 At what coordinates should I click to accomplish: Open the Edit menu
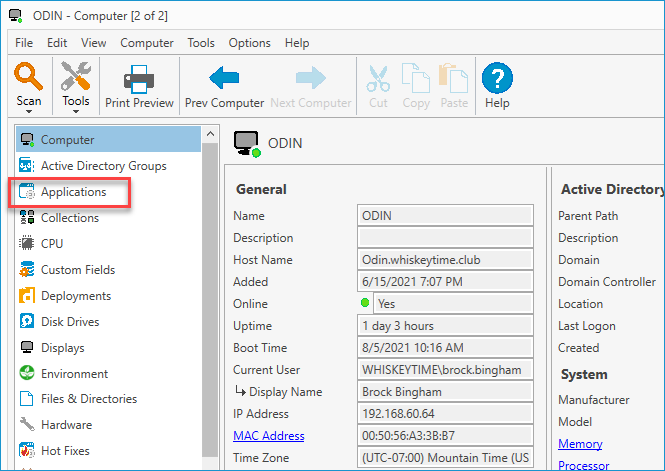(57, 43)
